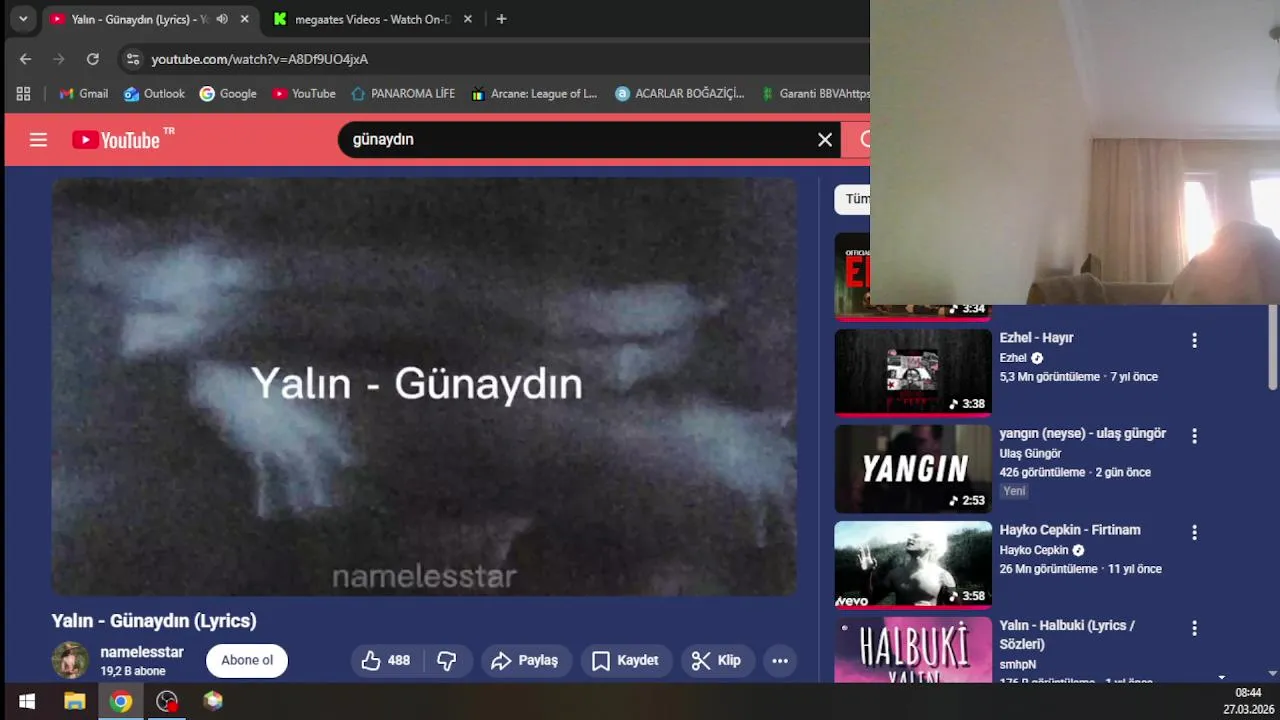Open Hayko Cepkin - Firtinam title link
The height and width of the screenshot is (720, 1280).
pos(1070,530)
